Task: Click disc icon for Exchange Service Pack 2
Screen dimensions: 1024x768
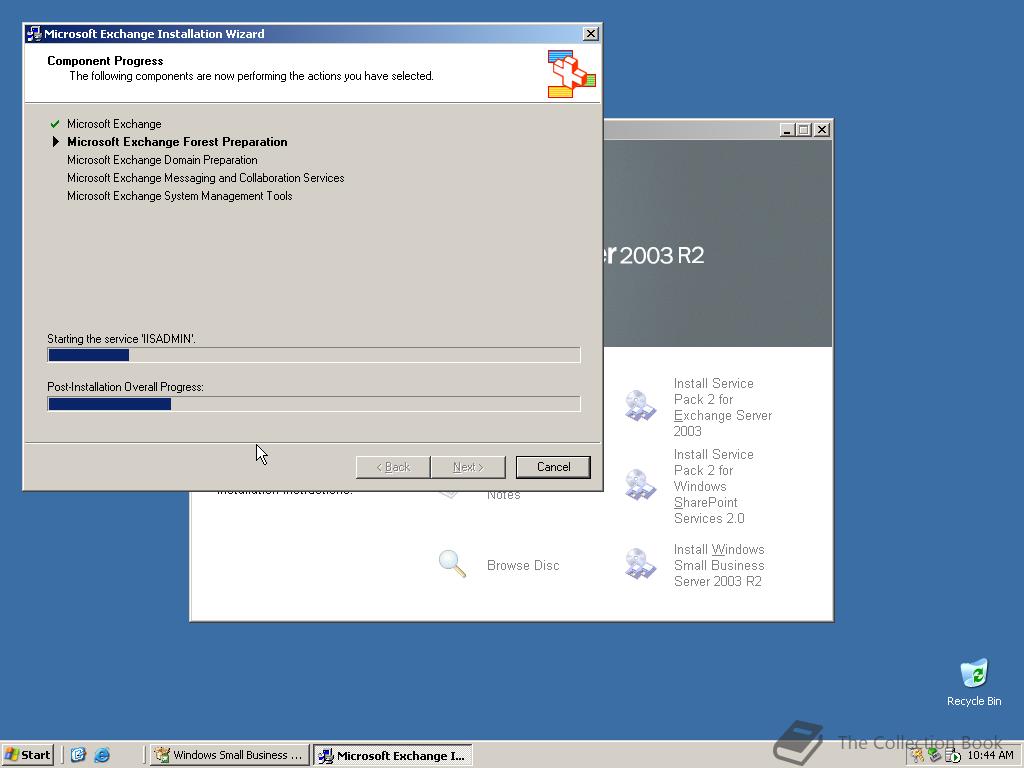Action: [639, 406]
